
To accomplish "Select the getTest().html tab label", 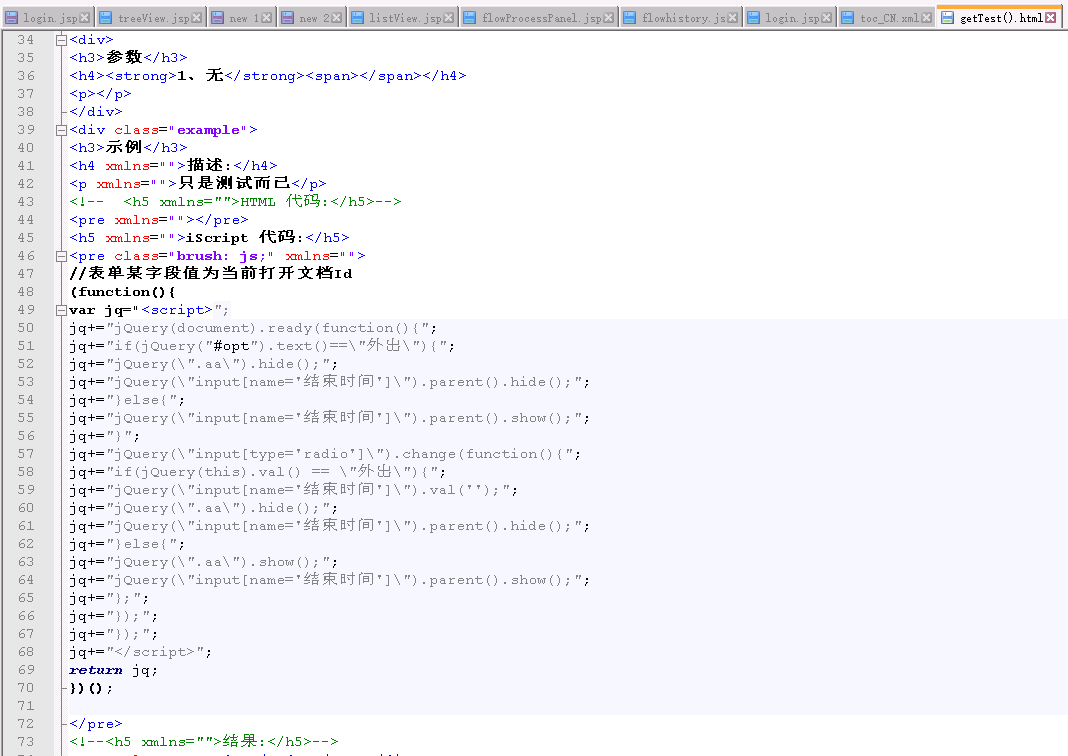I will (1001, 18).
